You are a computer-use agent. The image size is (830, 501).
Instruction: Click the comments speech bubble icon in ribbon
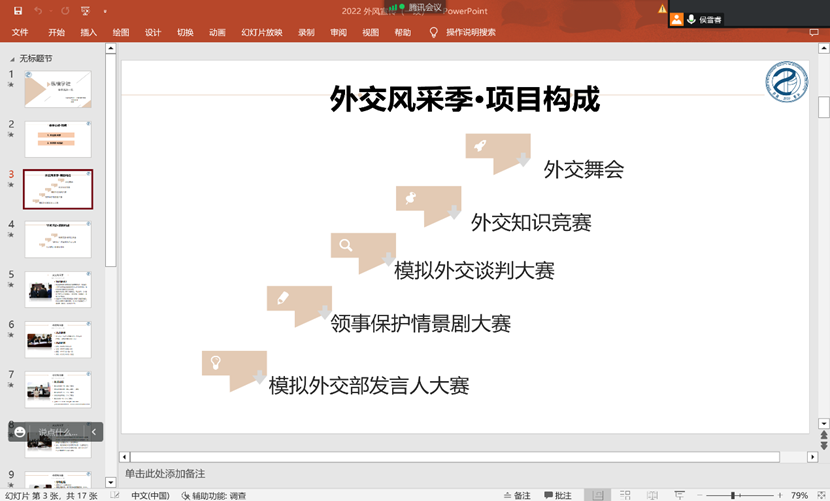814,32
